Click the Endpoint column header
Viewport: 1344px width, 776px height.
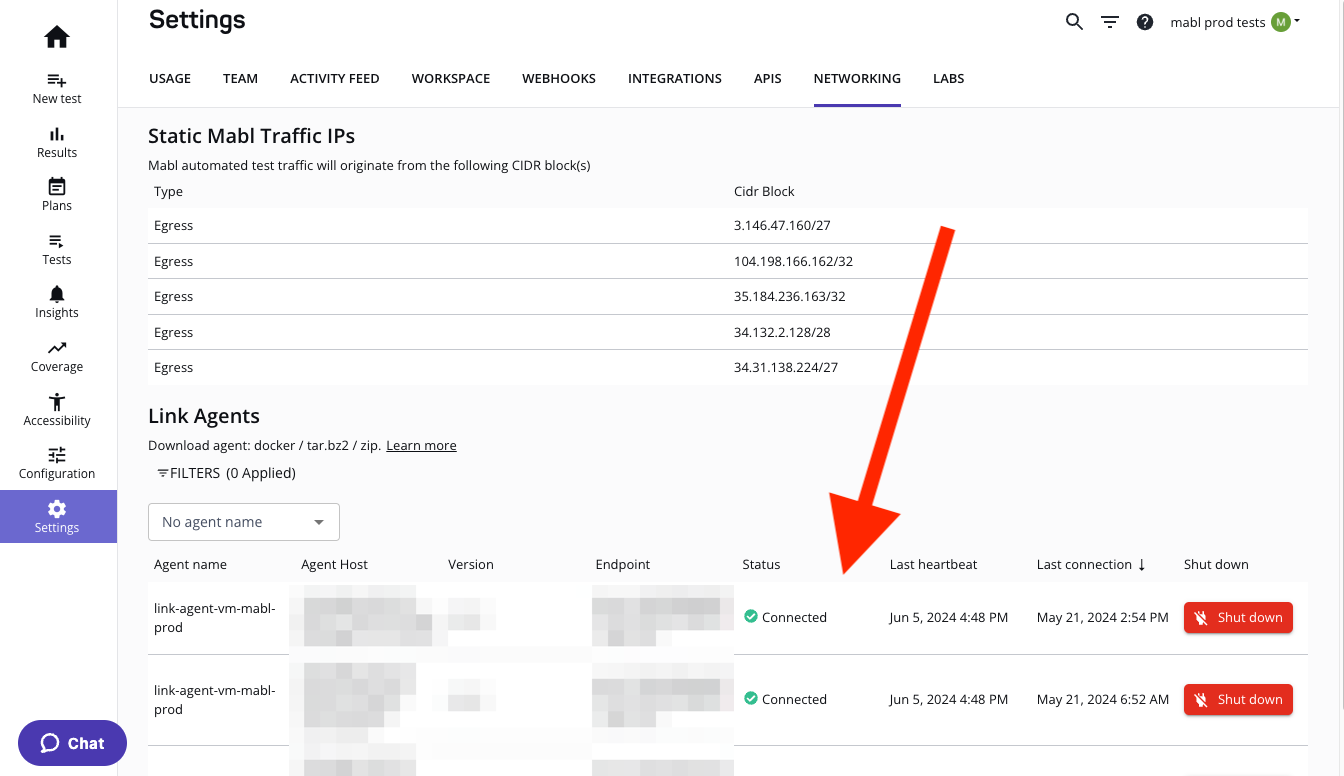click(622, 564)
